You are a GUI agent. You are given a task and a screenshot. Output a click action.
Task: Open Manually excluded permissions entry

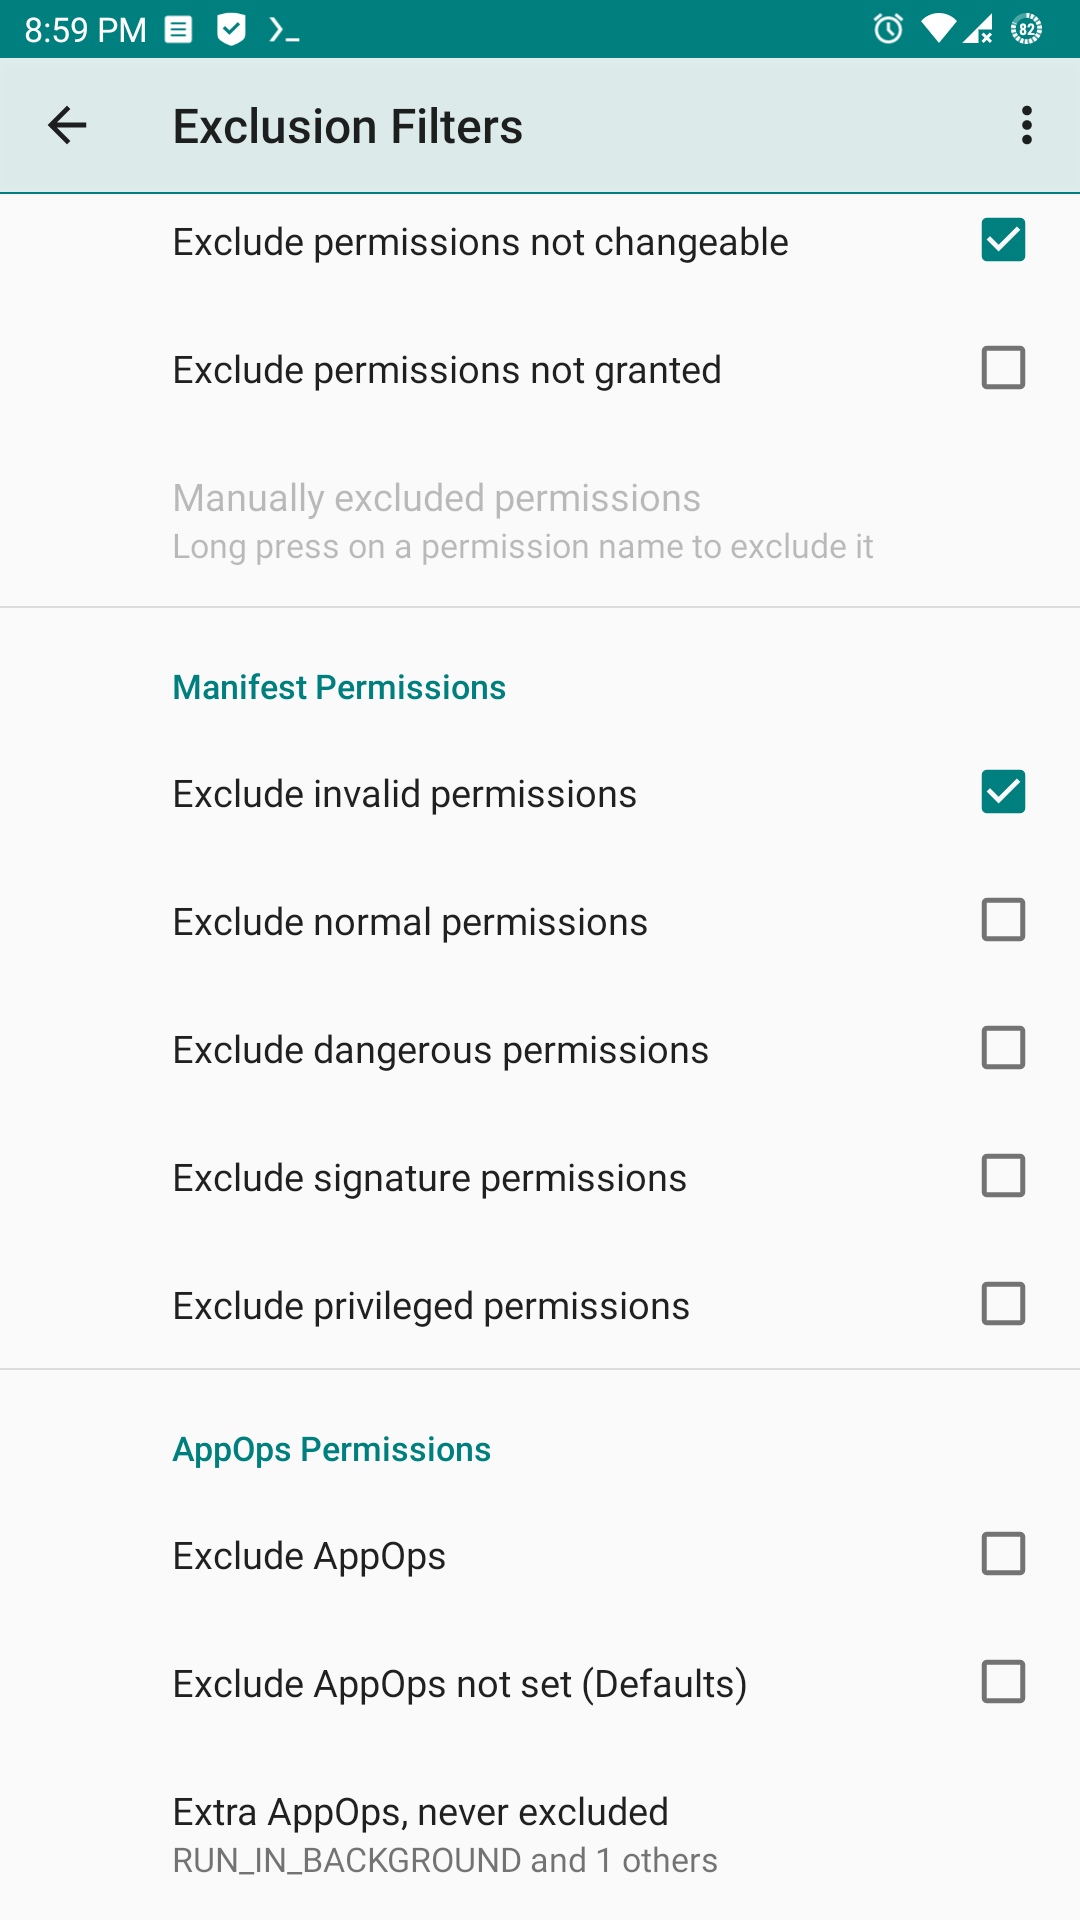(x=540, y=520)
